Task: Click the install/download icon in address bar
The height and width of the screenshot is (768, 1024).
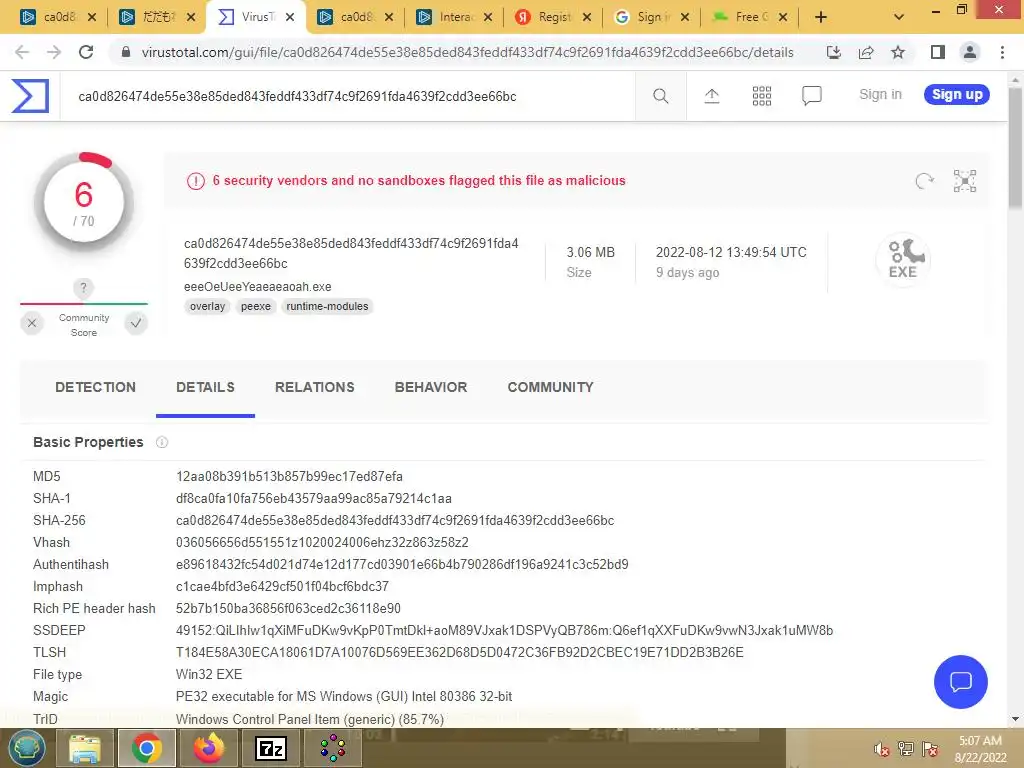Action: (x=834, y=52)
